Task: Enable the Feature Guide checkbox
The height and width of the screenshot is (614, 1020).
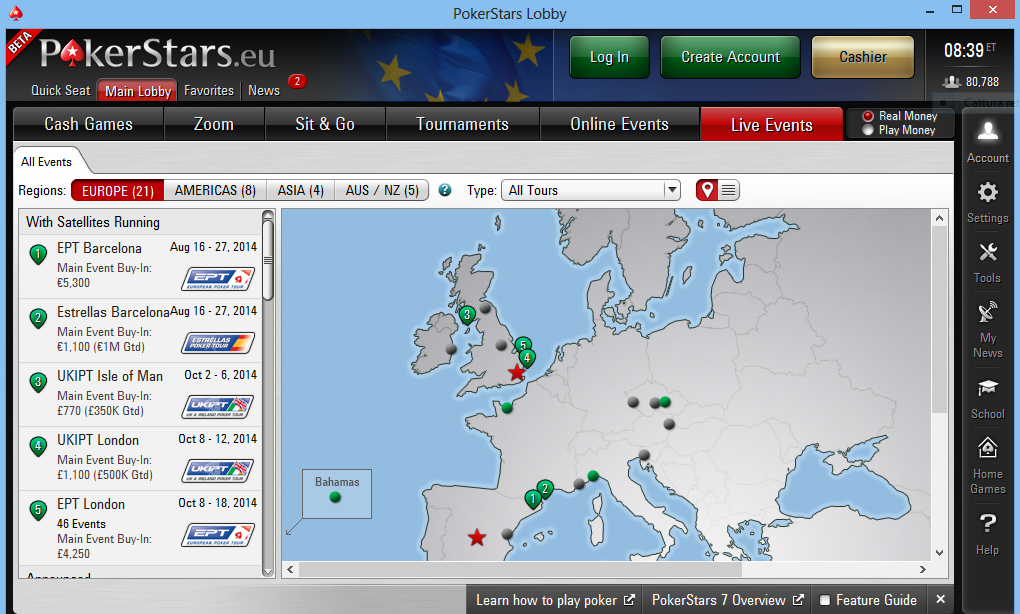Action: 825,600
